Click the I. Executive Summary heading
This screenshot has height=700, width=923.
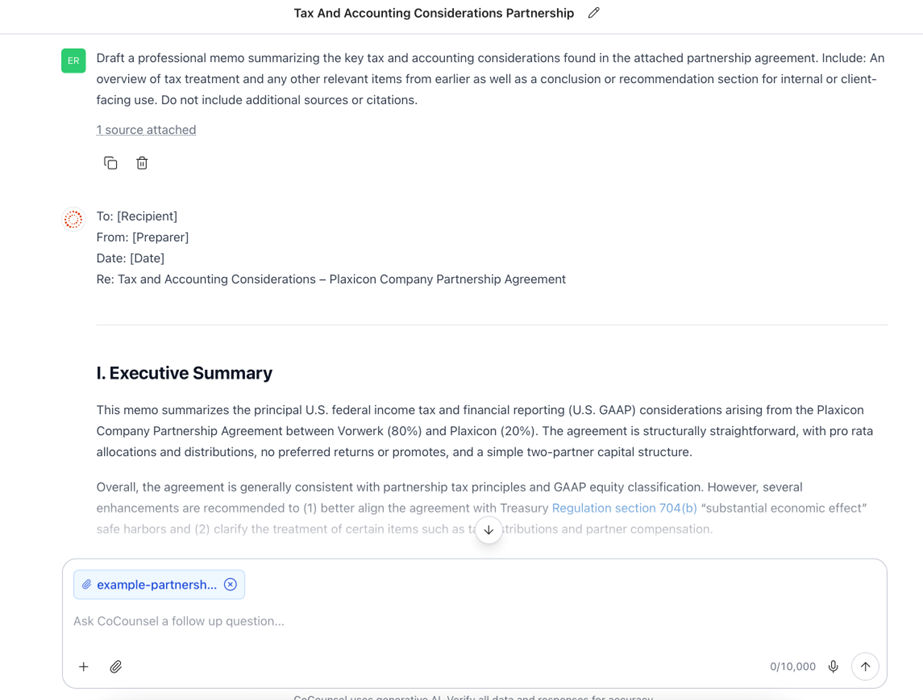(184, 373)
